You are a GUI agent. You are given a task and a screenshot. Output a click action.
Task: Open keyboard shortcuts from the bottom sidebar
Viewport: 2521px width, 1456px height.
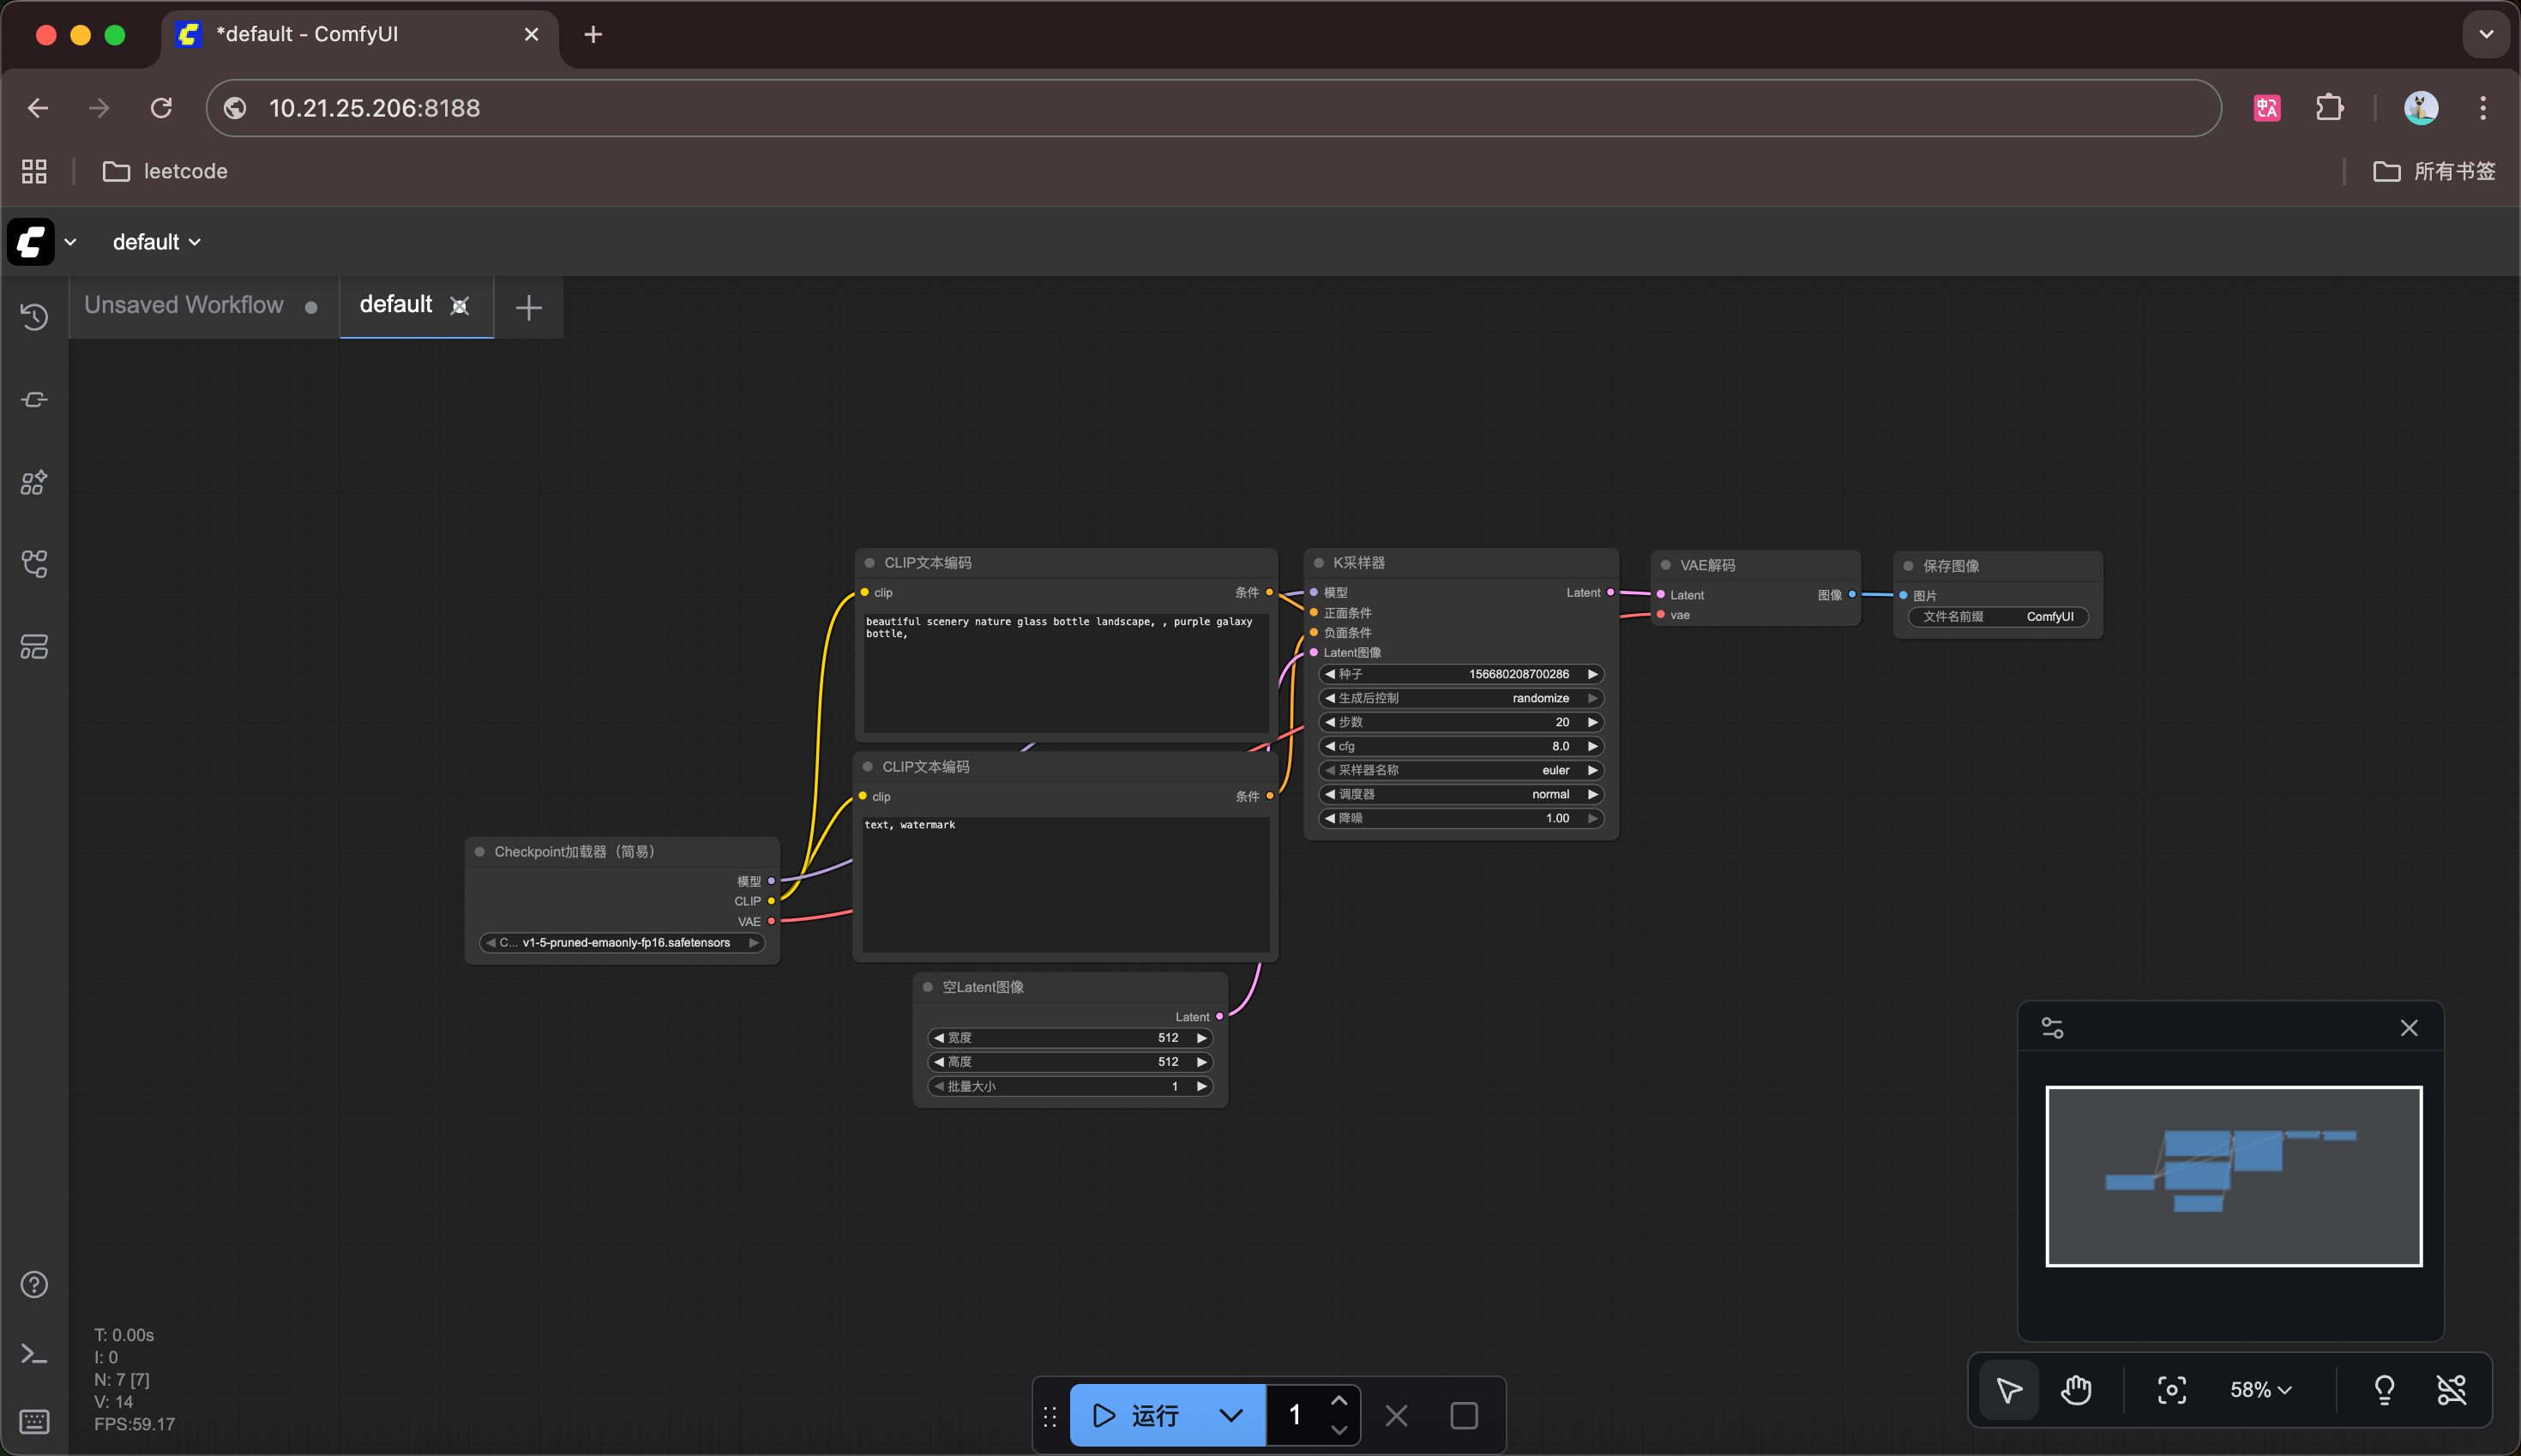click(x=35, y=1420)
